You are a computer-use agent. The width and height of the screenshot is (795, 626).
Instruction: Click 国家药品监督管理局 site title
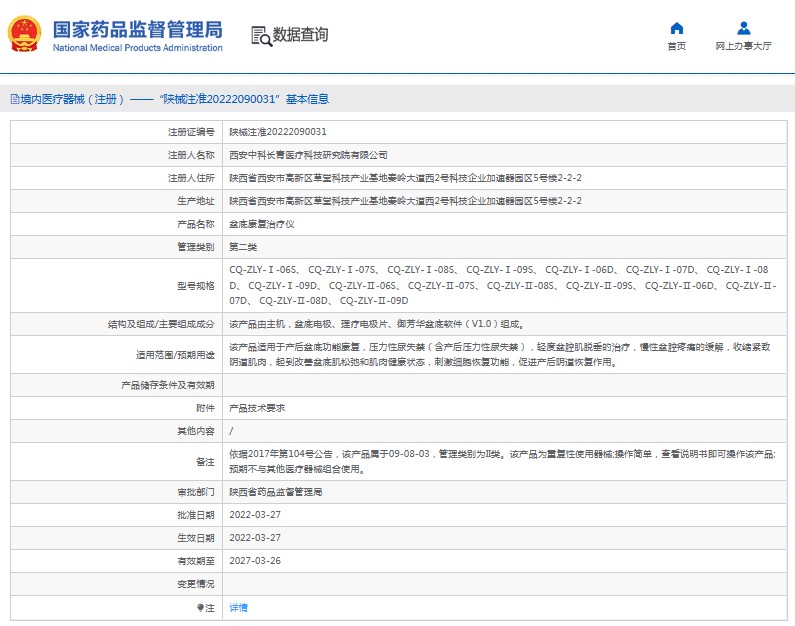click(x=137, y=27)
